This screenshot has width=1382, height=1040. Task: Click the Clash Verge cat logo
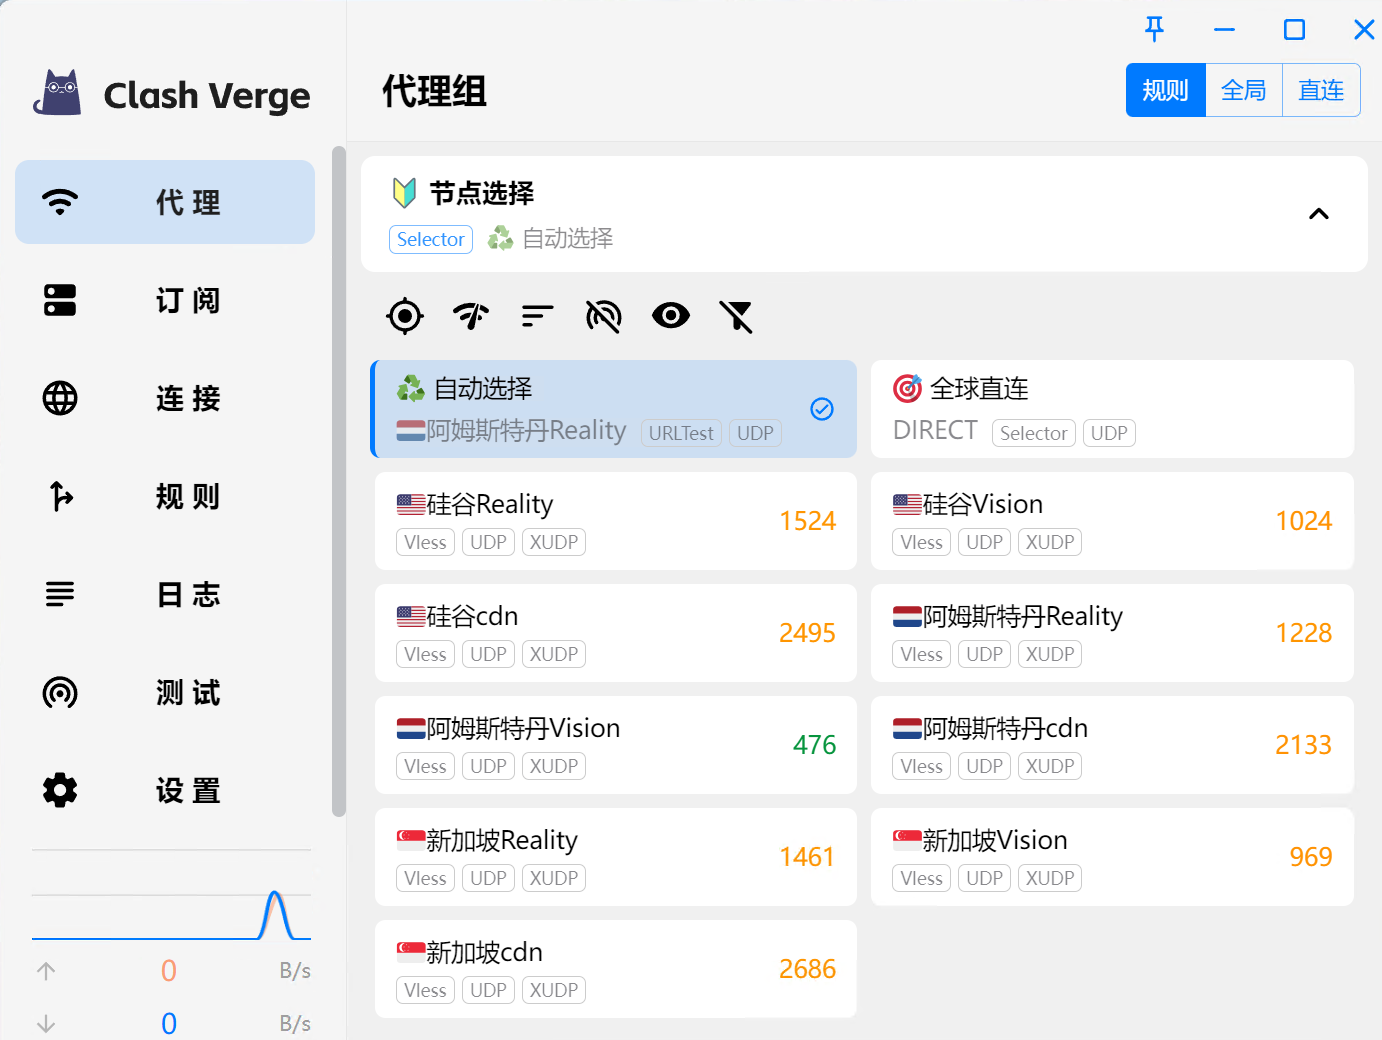point(58,94)
